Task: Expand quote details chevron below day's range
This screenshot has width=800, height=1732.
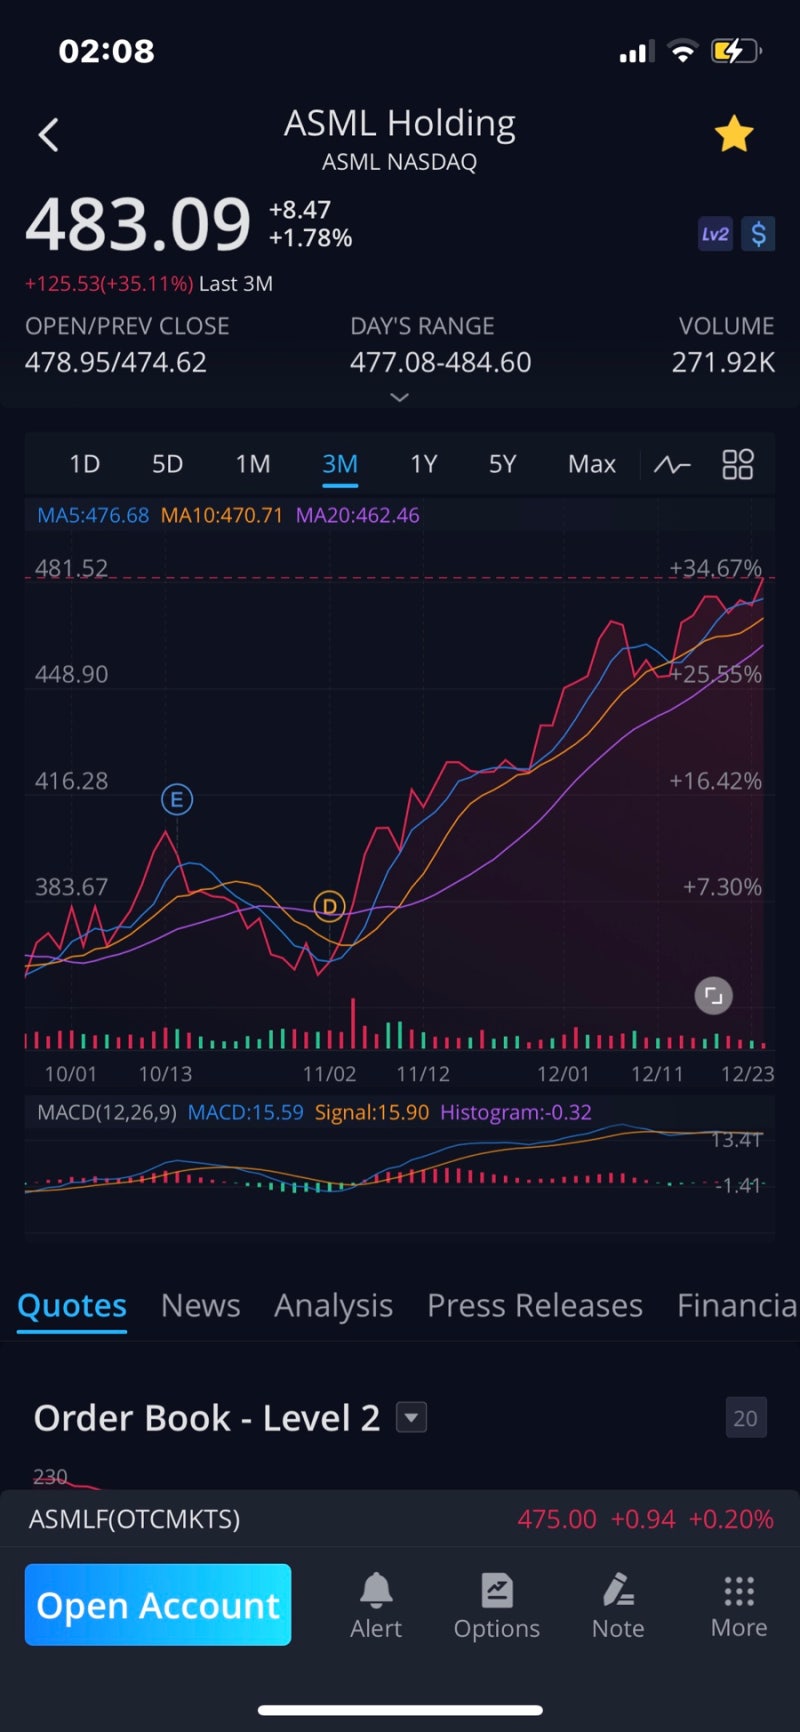Action: tap(399, 397)
